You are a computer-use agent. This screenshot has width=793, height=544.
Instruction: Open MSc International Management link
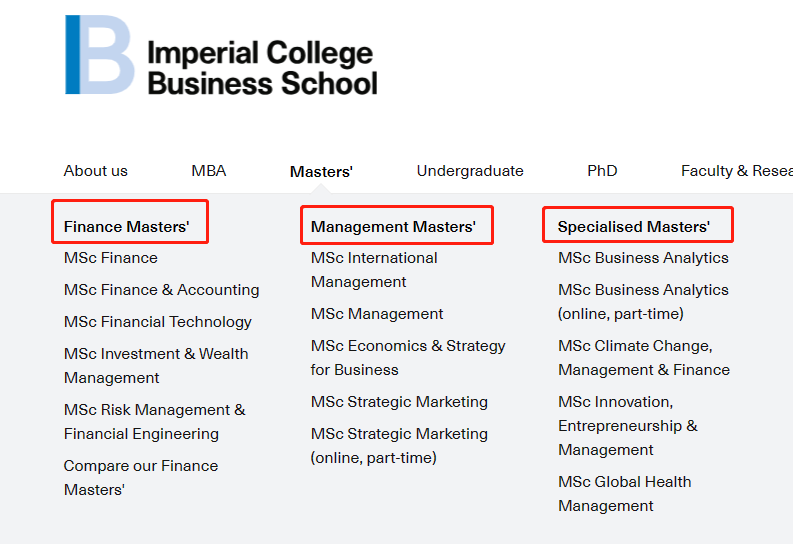pos(374,270)
